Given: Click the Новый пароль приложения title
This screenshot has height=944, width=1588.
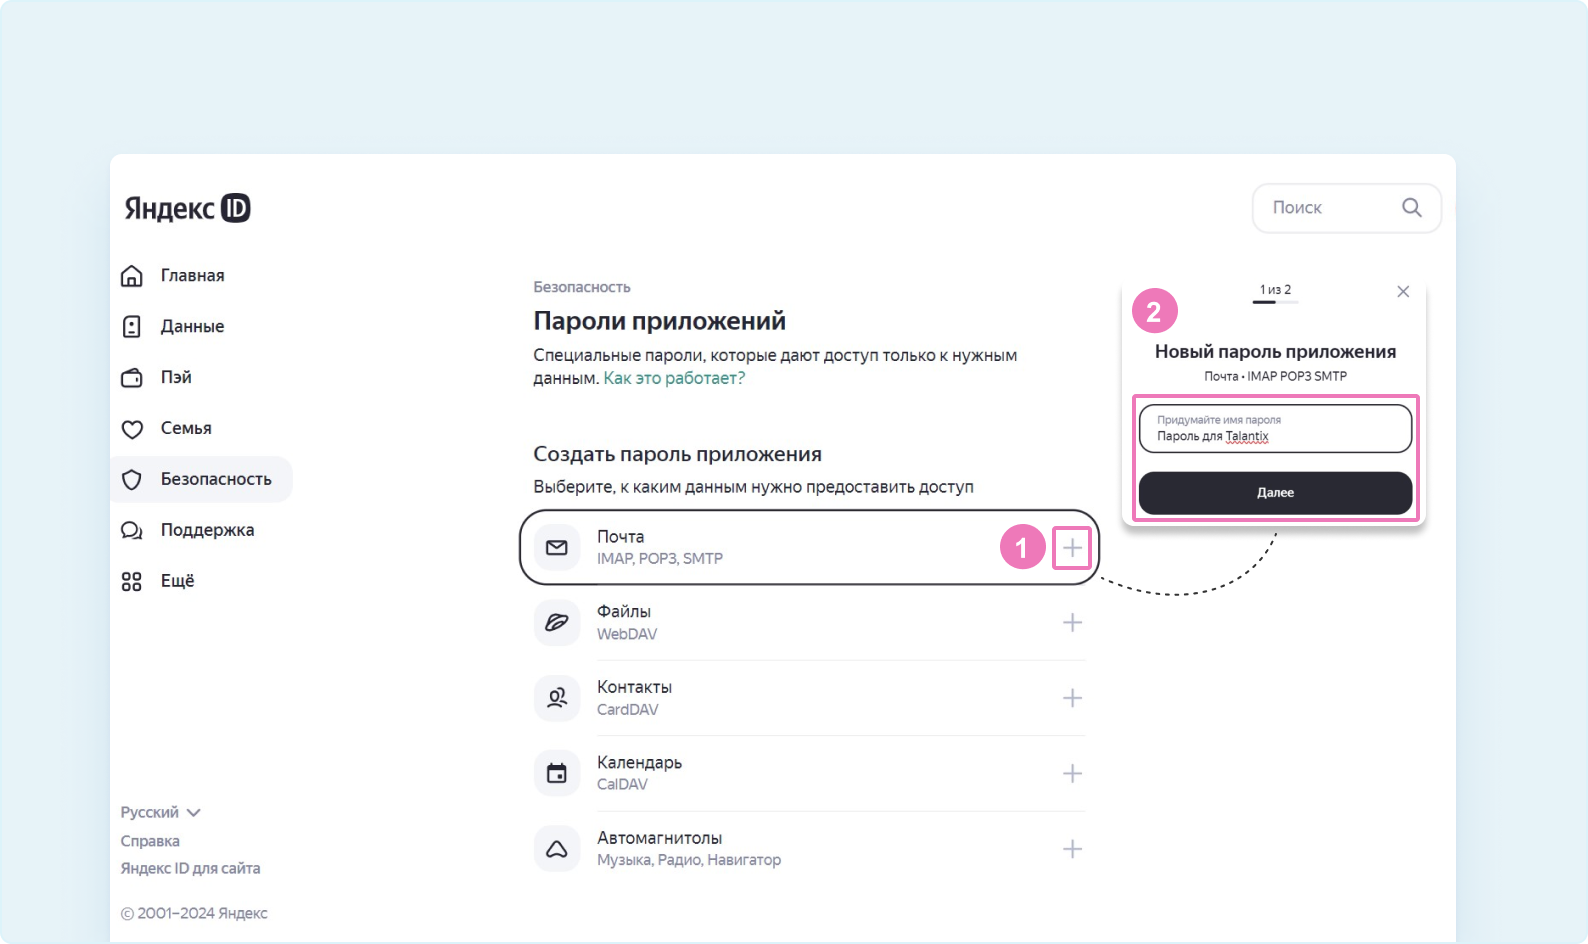Looking at the screenshot, I should pos(1275,352).
